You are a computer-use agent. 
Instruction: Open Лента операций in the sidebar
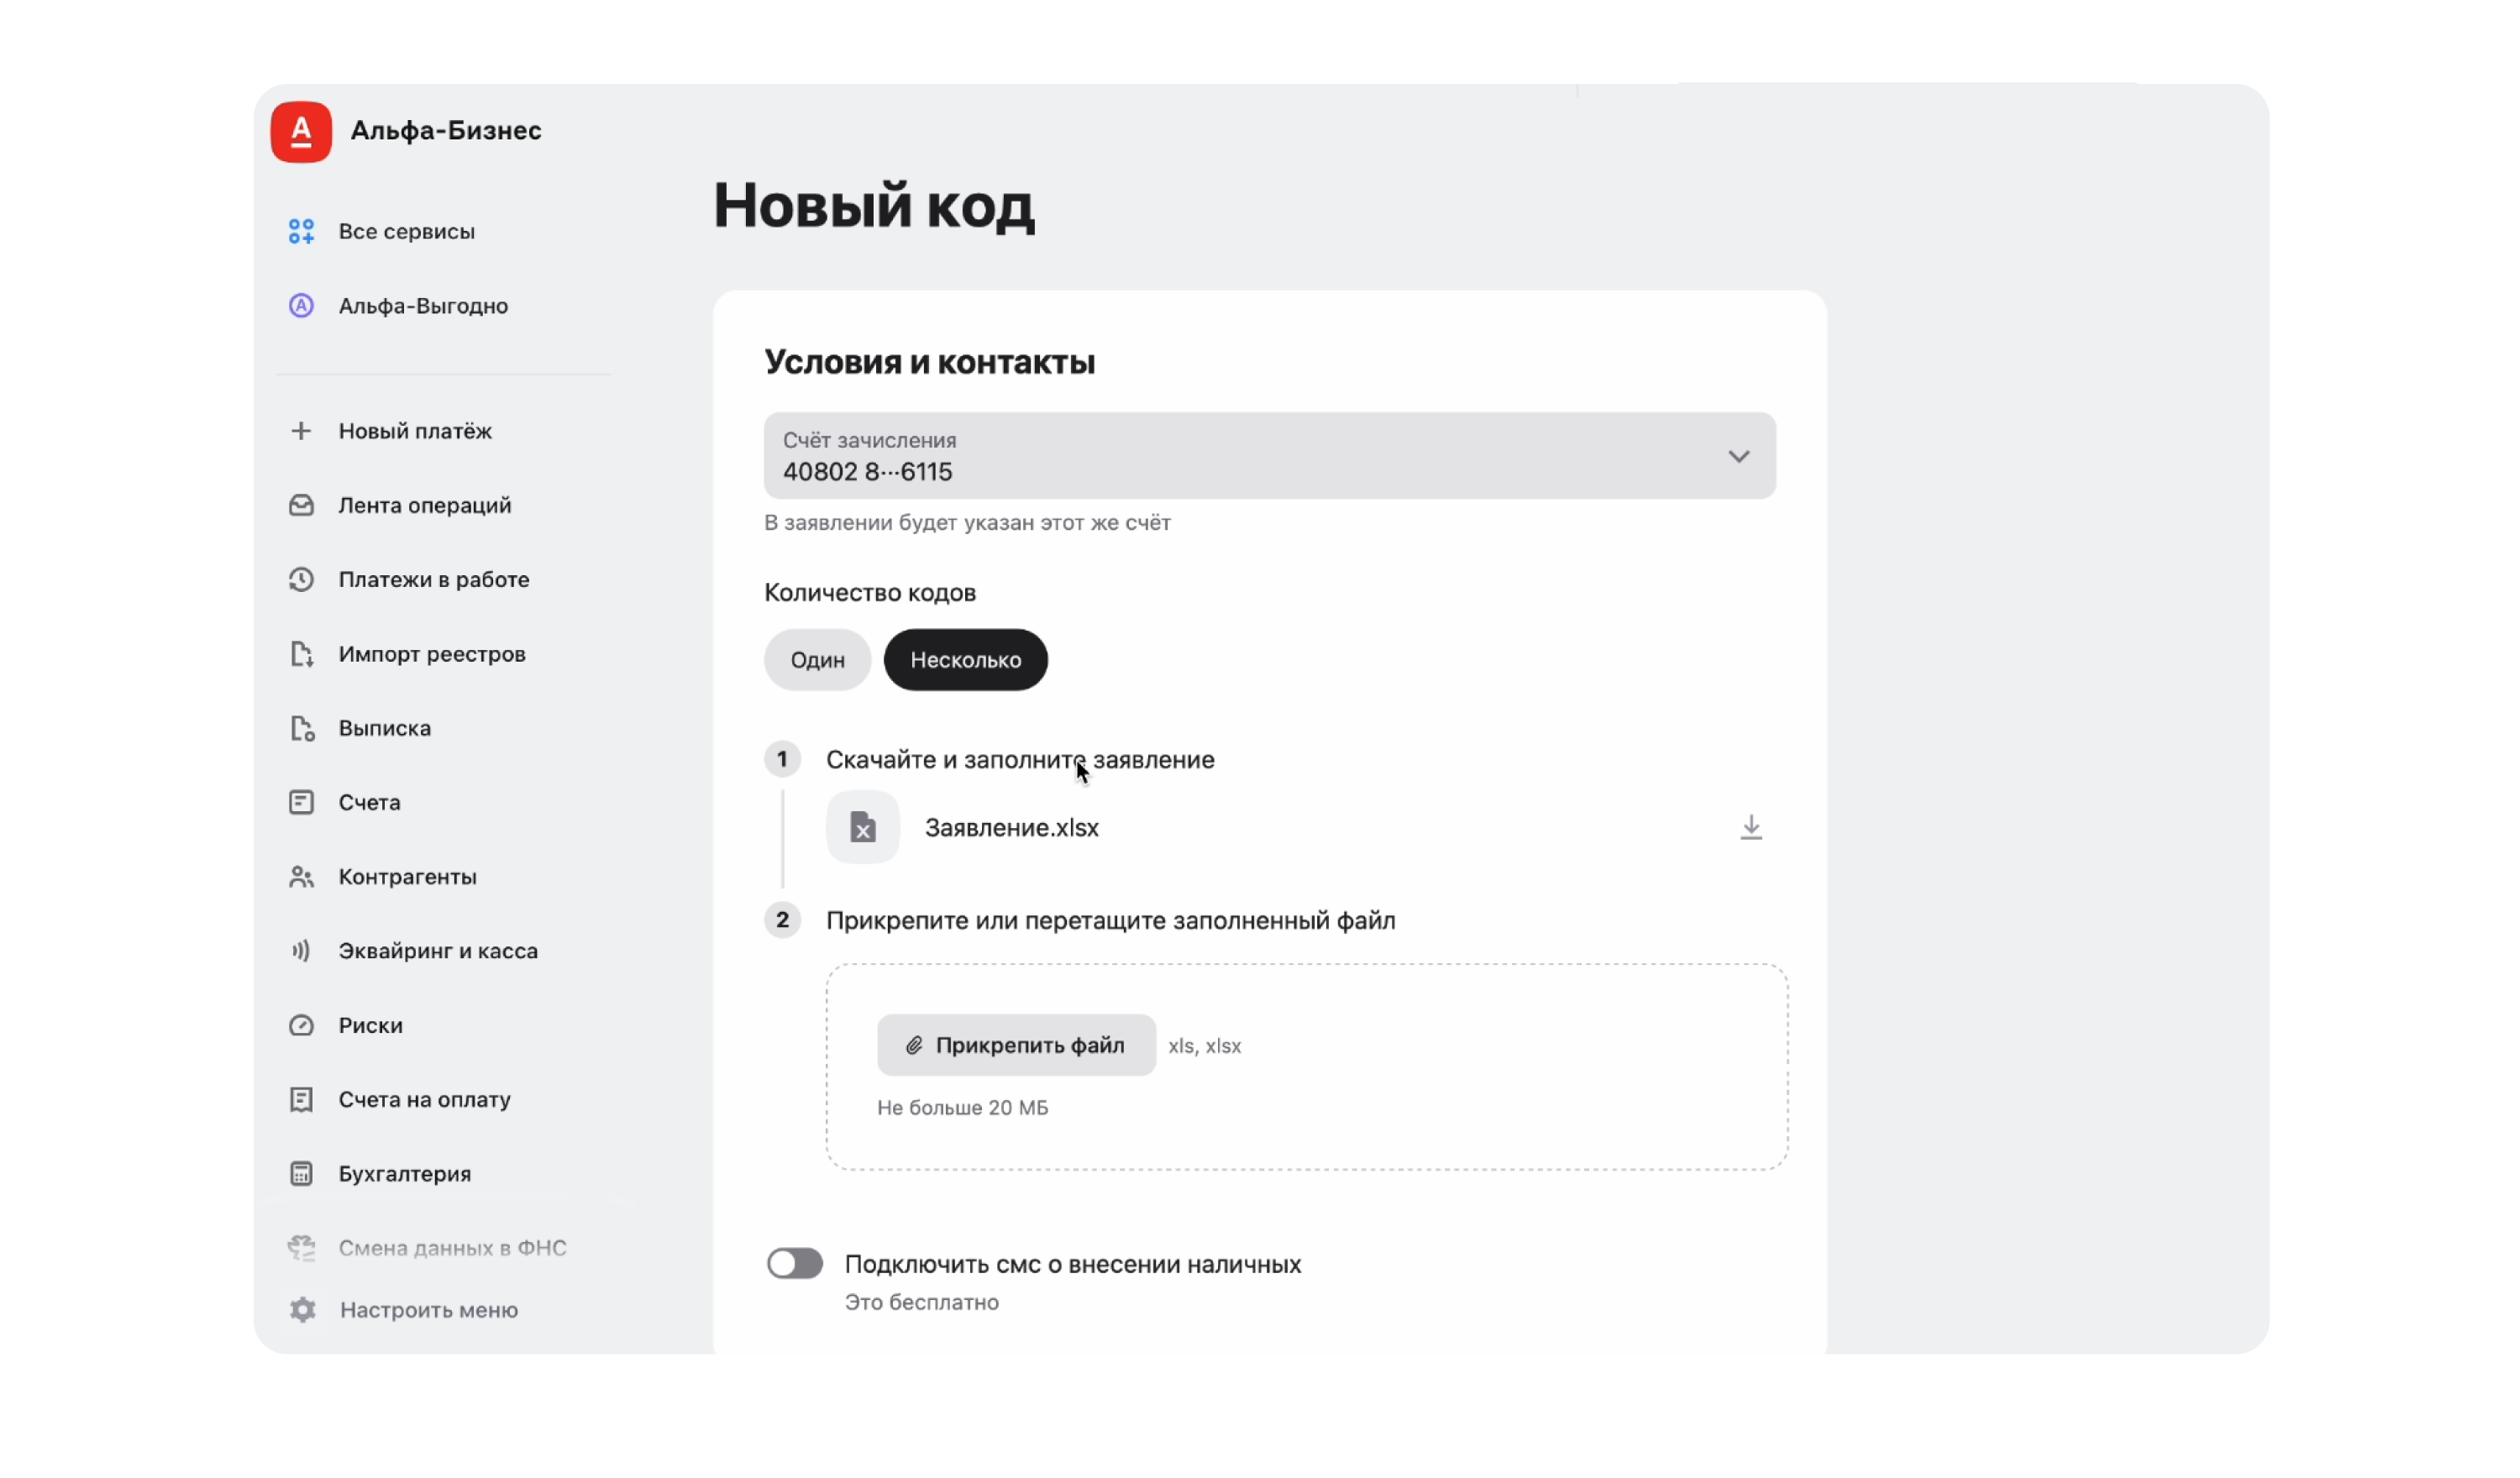pyautogui.click(x=424, y=505)
